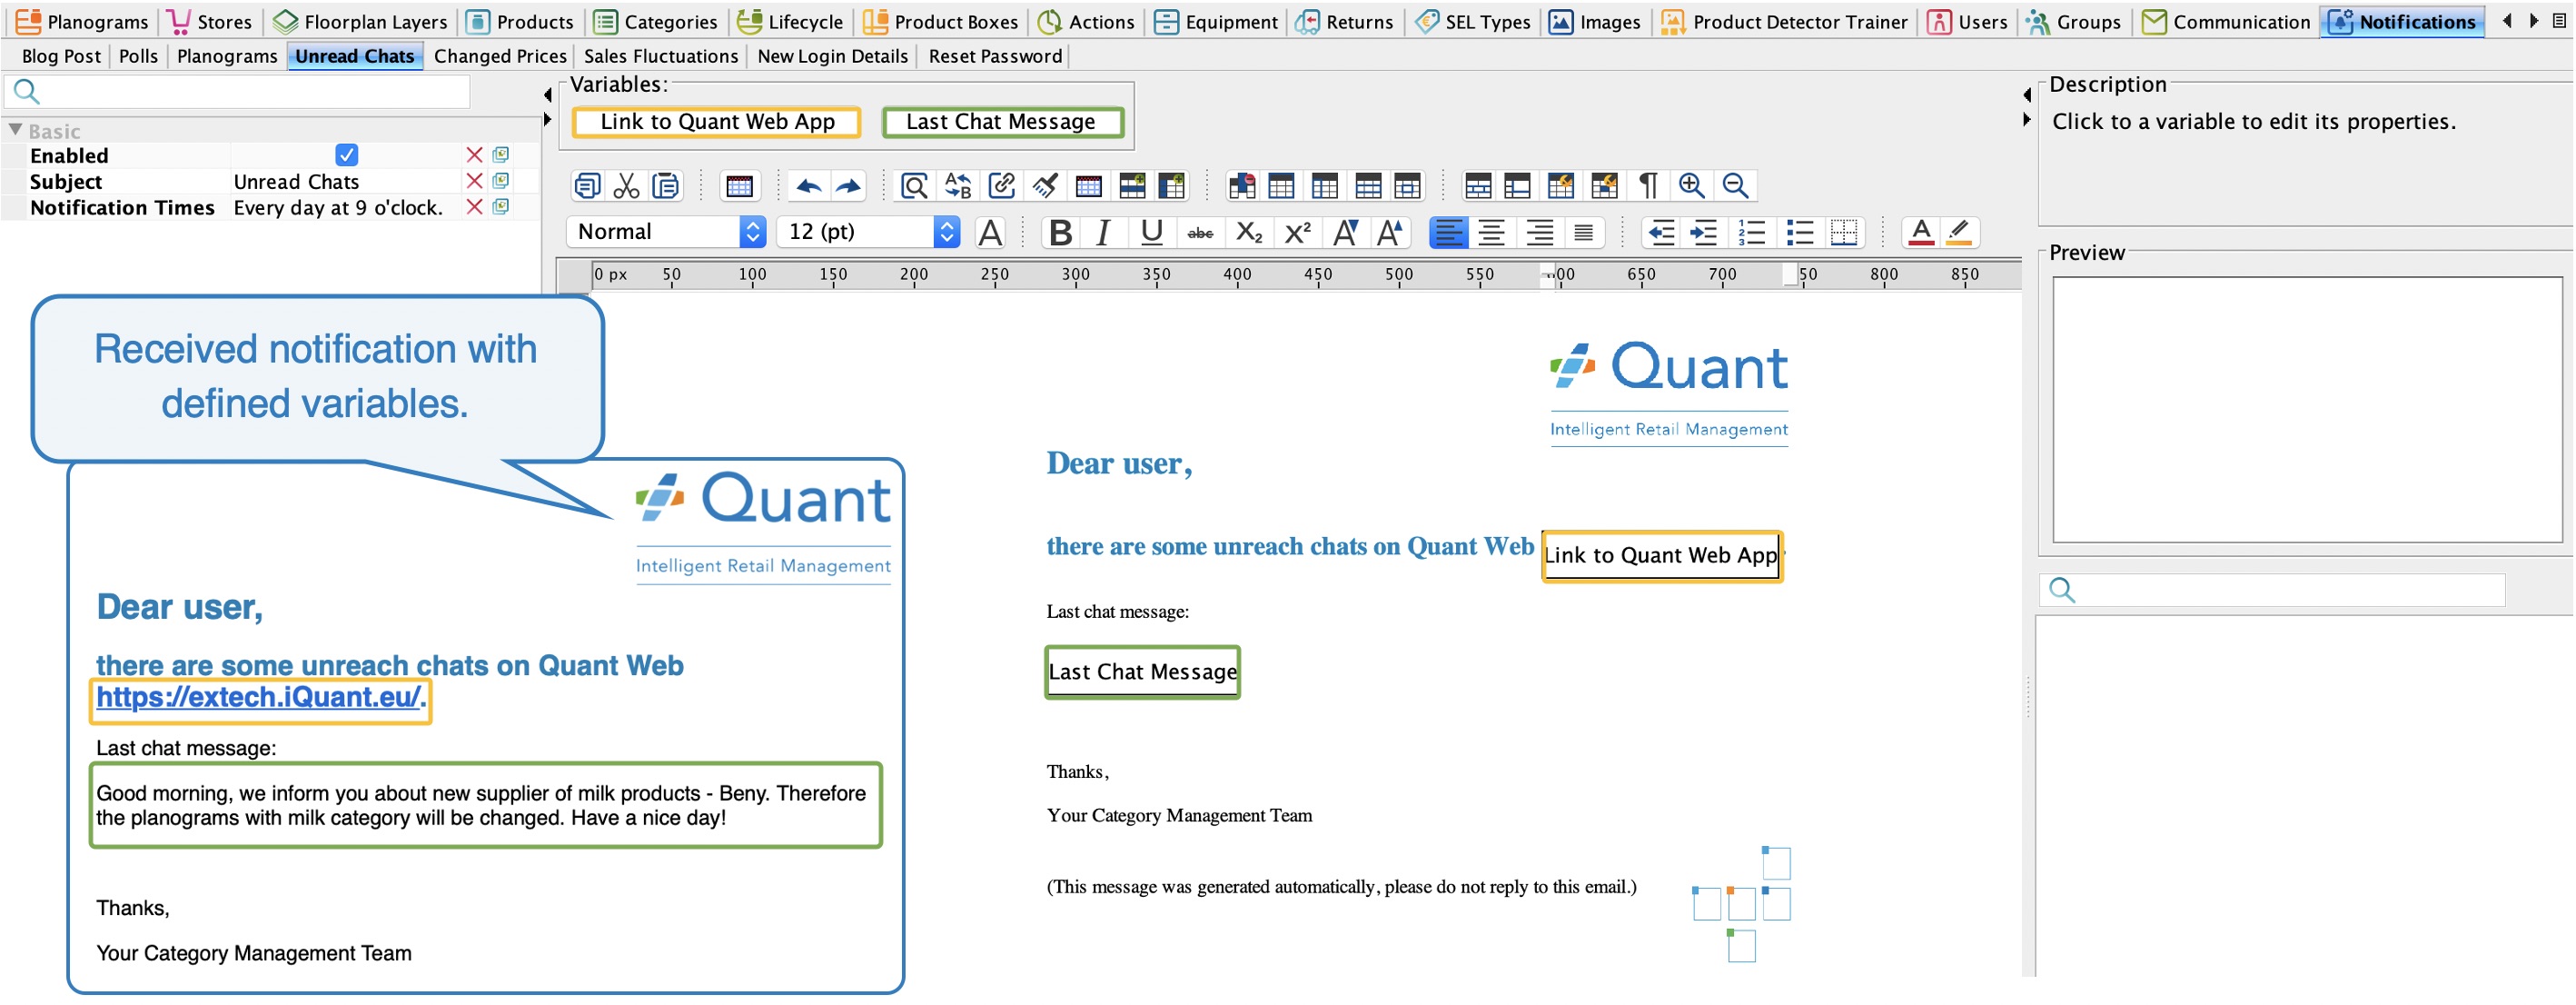
Task: Click the left properties search field
Action: pyautogui.click(x=237, y=92)
